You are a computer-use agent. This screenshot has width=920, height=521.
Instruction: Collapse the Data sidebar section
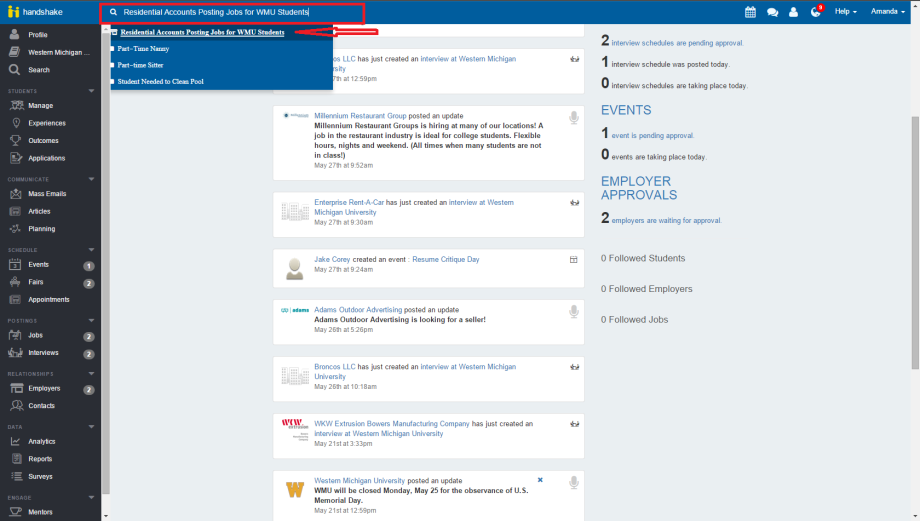click(92, 427)
